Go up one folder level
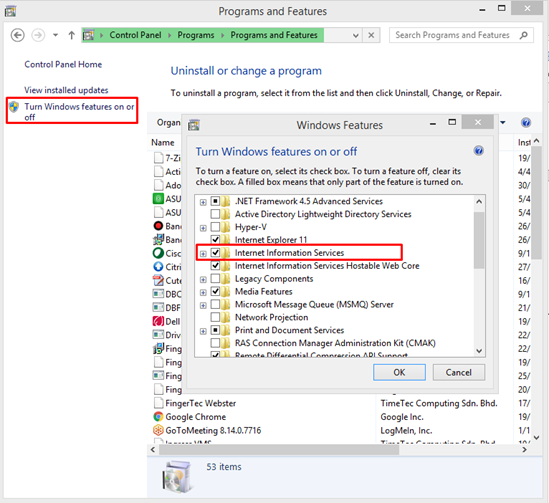Image resolution: width=549 pixels, height=503 pixels. click(x=71, y=35)
